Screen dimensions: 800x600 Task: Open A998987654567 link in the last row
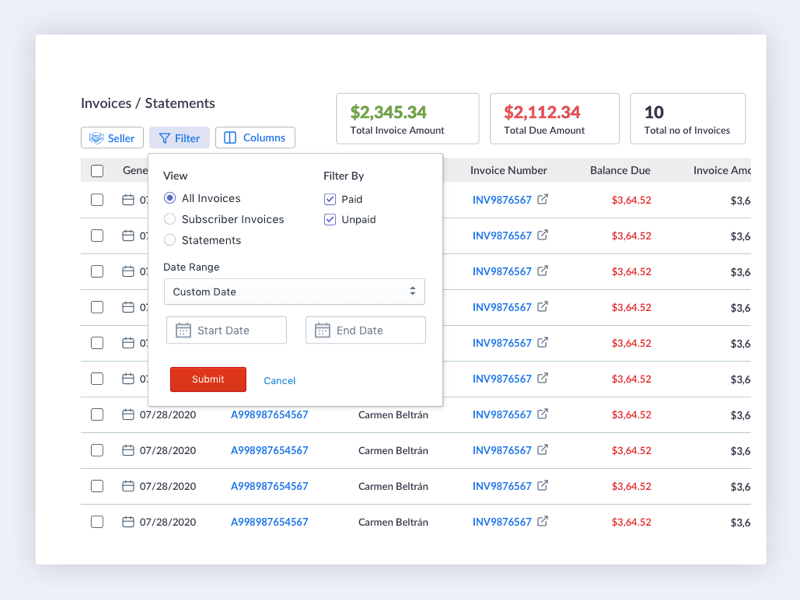tap(269, 522)
